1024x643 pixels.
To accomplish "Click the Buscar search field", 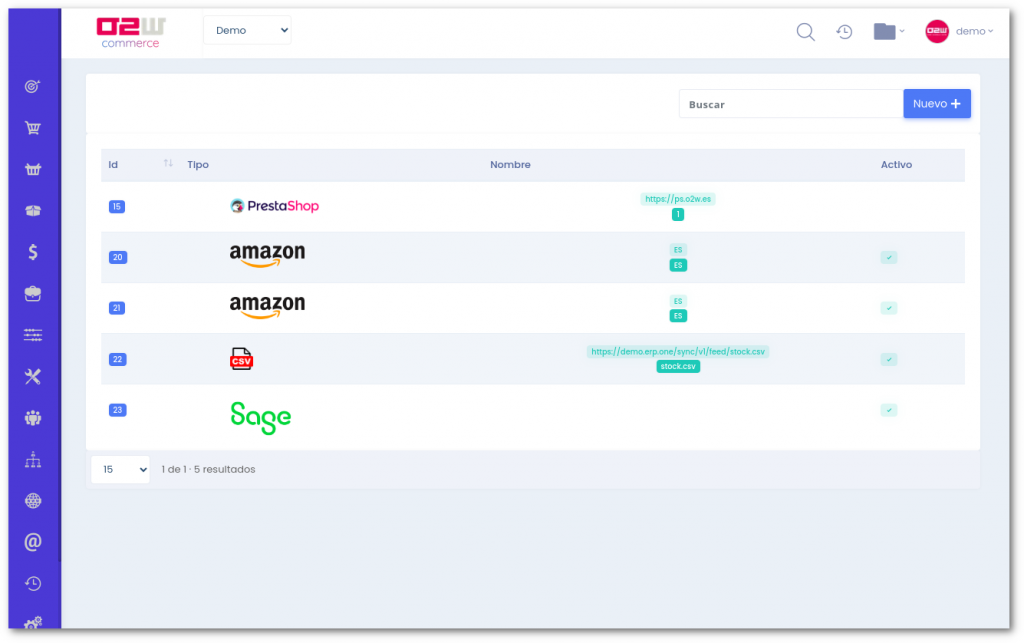I will pos(790,104).
